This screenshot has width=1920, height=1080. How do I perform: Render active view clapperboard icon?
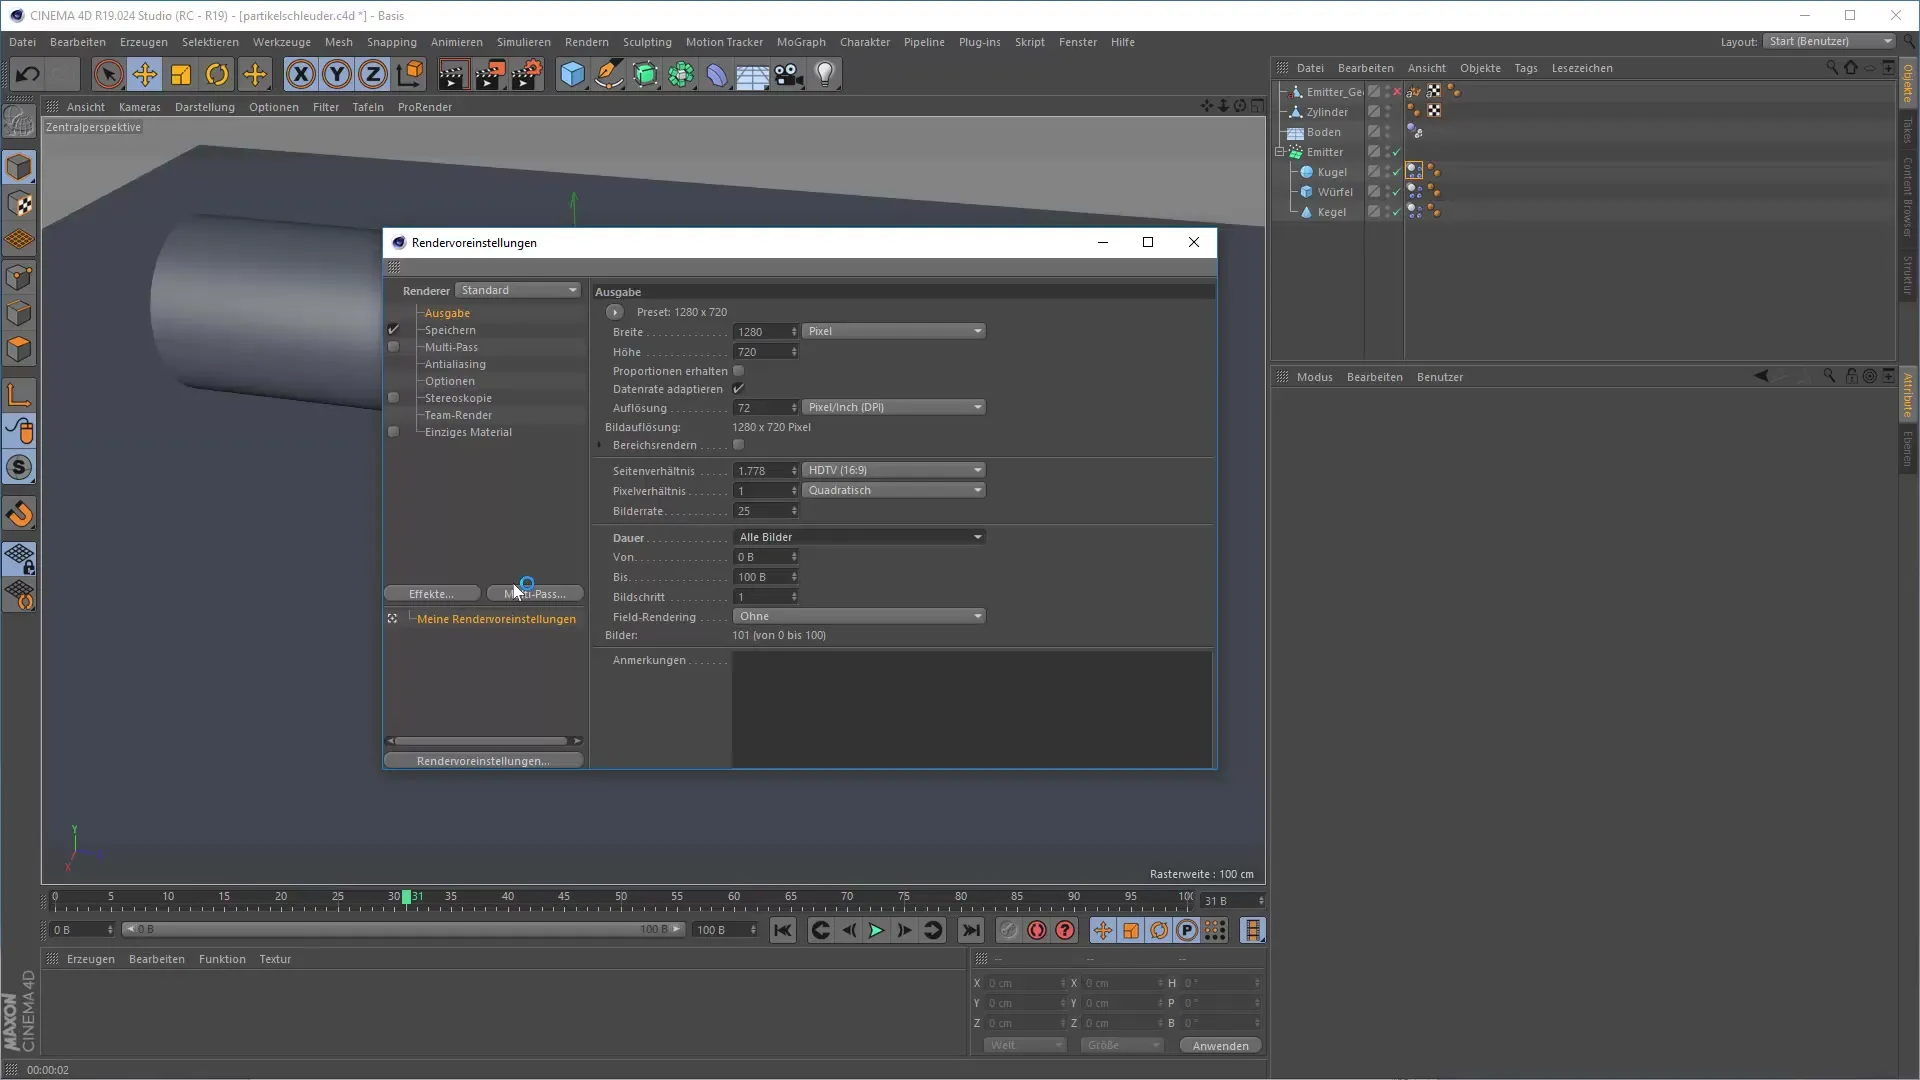[x=452, y=74]
